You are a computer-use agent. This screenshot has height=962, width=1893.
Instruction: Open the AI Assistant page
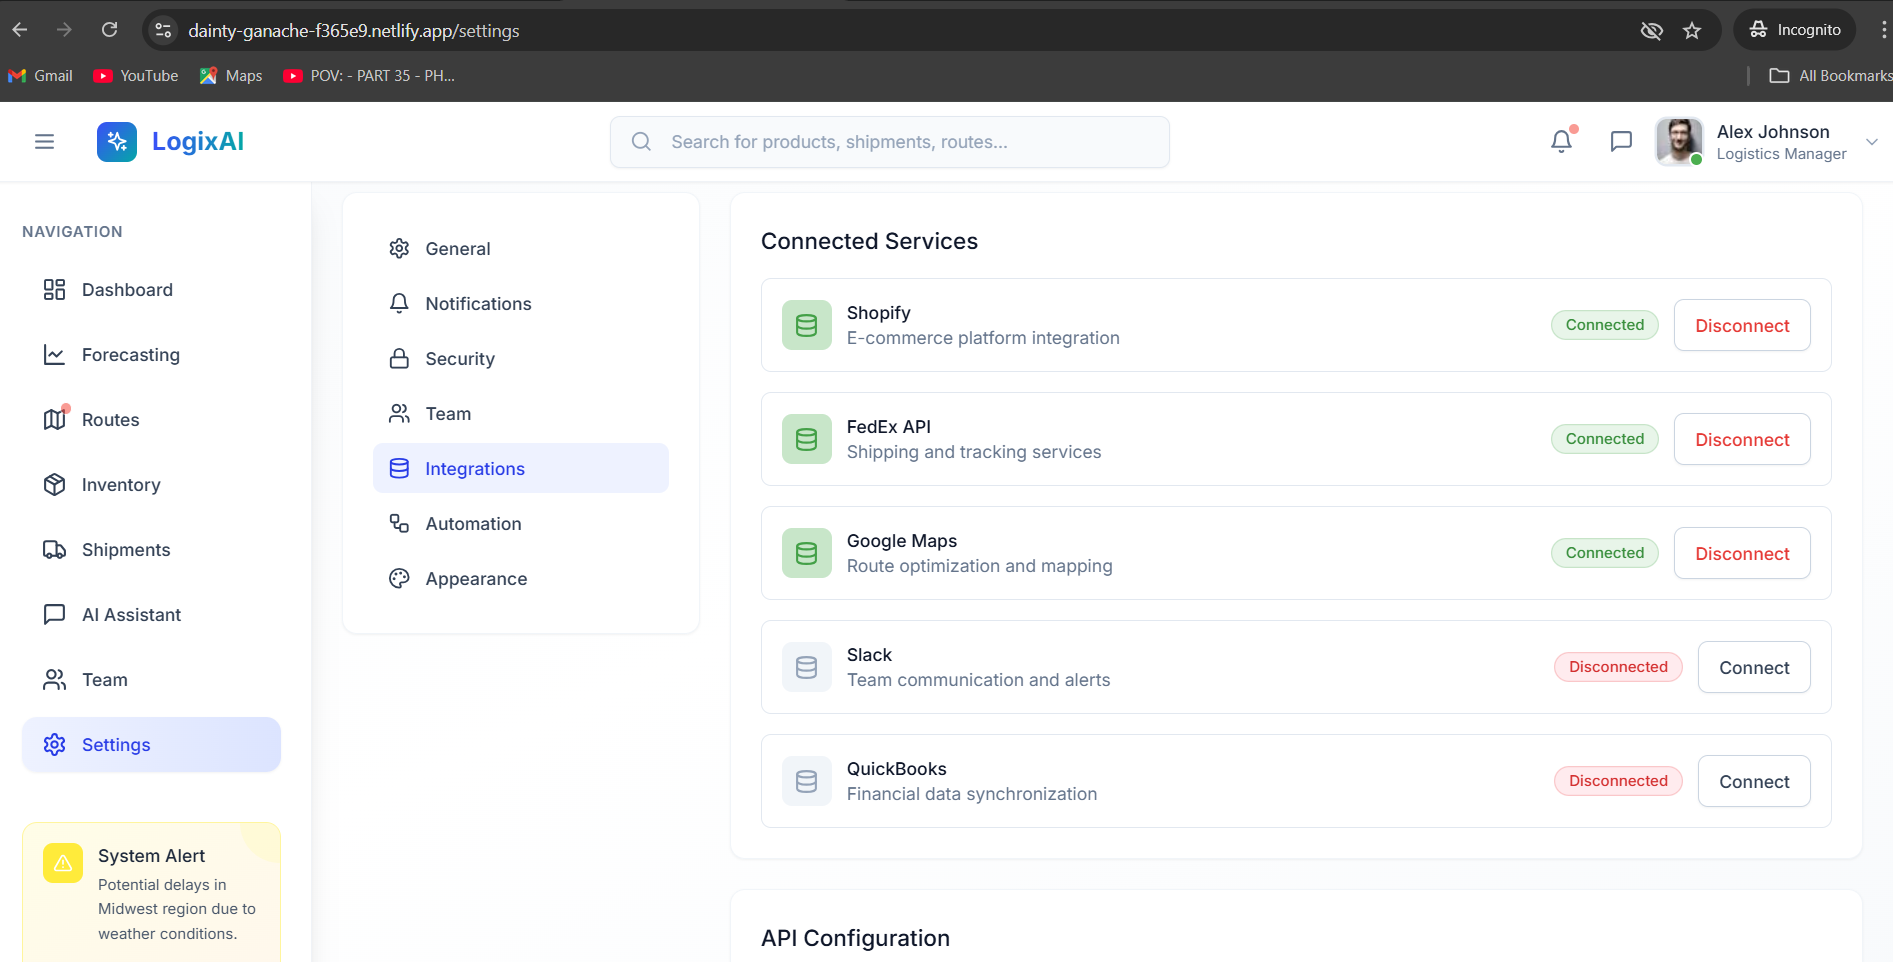point(151,615)
